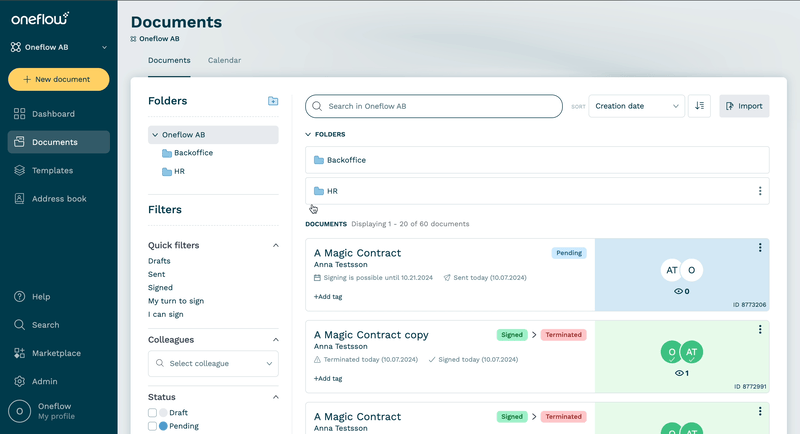Click the Search magnifier icon in sidebar
Screen dimensions: 800x434
pos(19,325)
